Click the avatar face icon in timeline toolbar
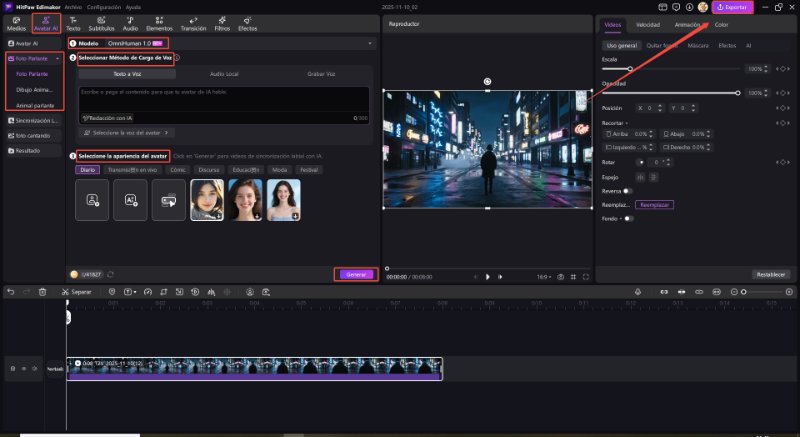 [250, 292]
